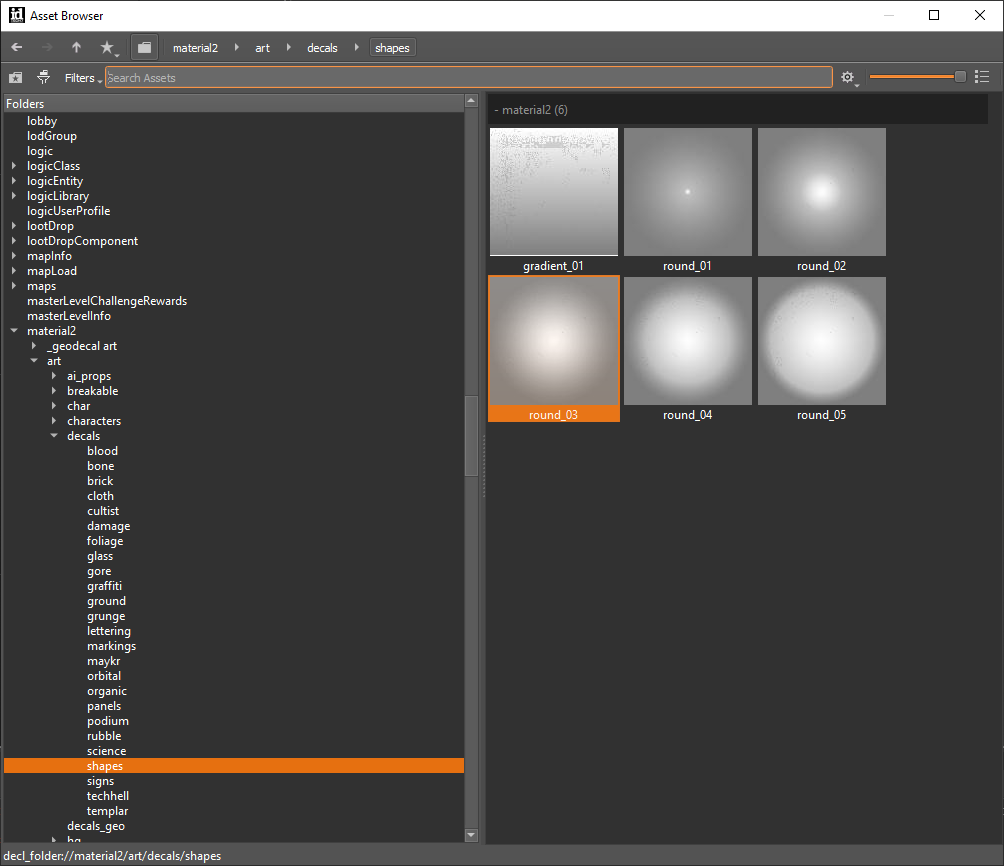Toggle the folder tree panel icon
Image resolution: width=1004 pixels, height=866 pixels.
(145, 47)
